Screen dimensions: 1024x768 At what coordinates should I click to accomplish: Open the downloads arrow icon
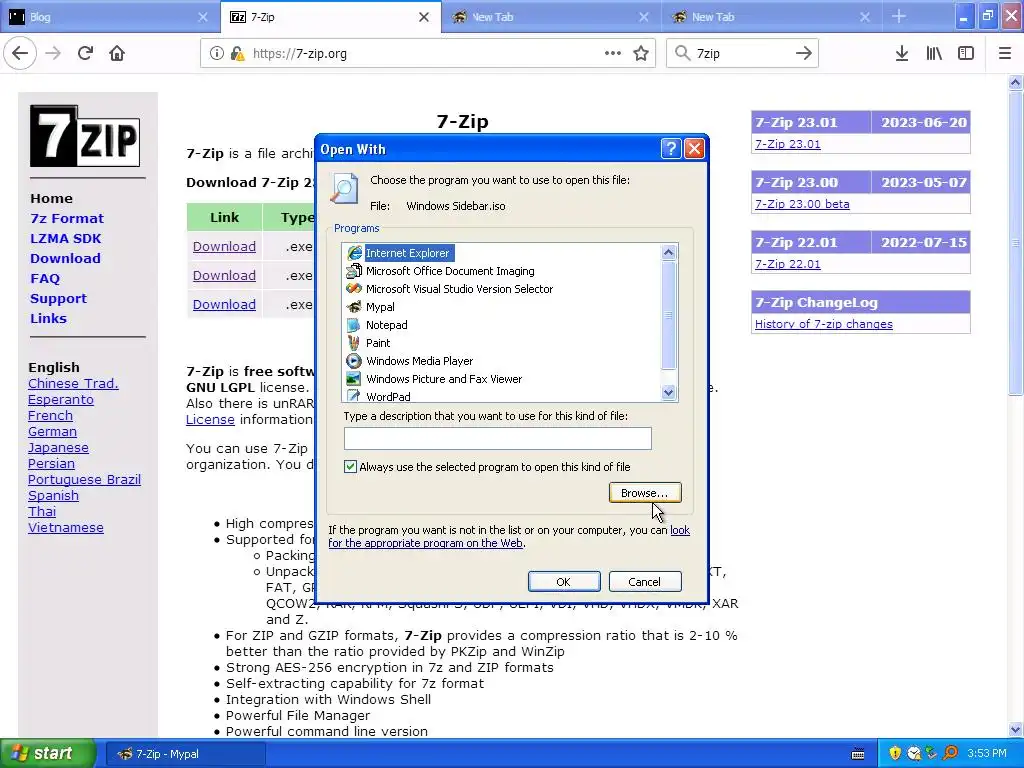click(x=902, y=54)
